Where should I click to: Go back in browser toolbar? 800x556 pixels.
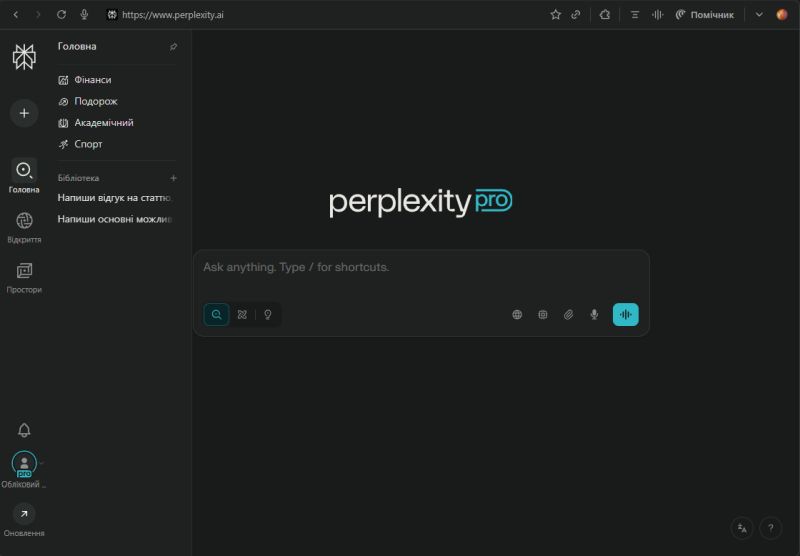point(16,15)
